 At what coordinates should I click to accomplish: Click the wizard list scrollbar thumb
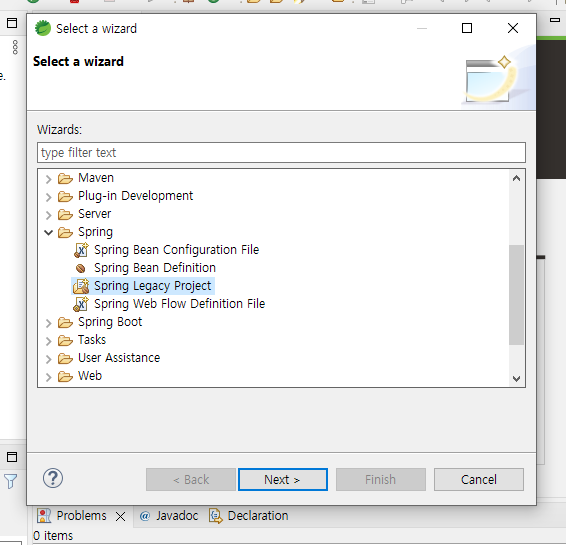coord(517,295)
